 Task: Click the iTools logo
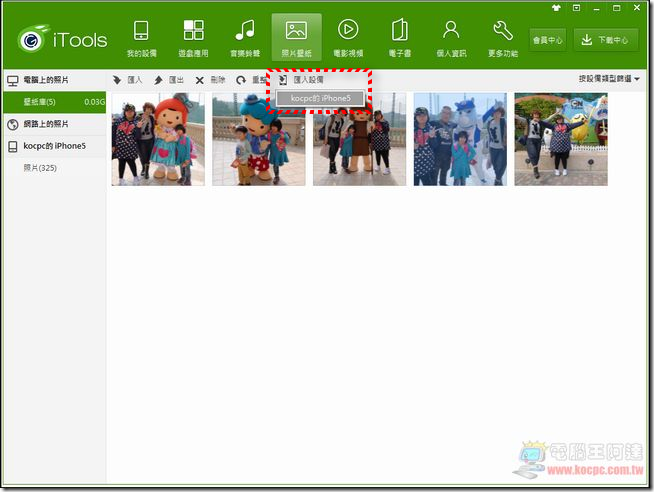(x=63, y=39)
